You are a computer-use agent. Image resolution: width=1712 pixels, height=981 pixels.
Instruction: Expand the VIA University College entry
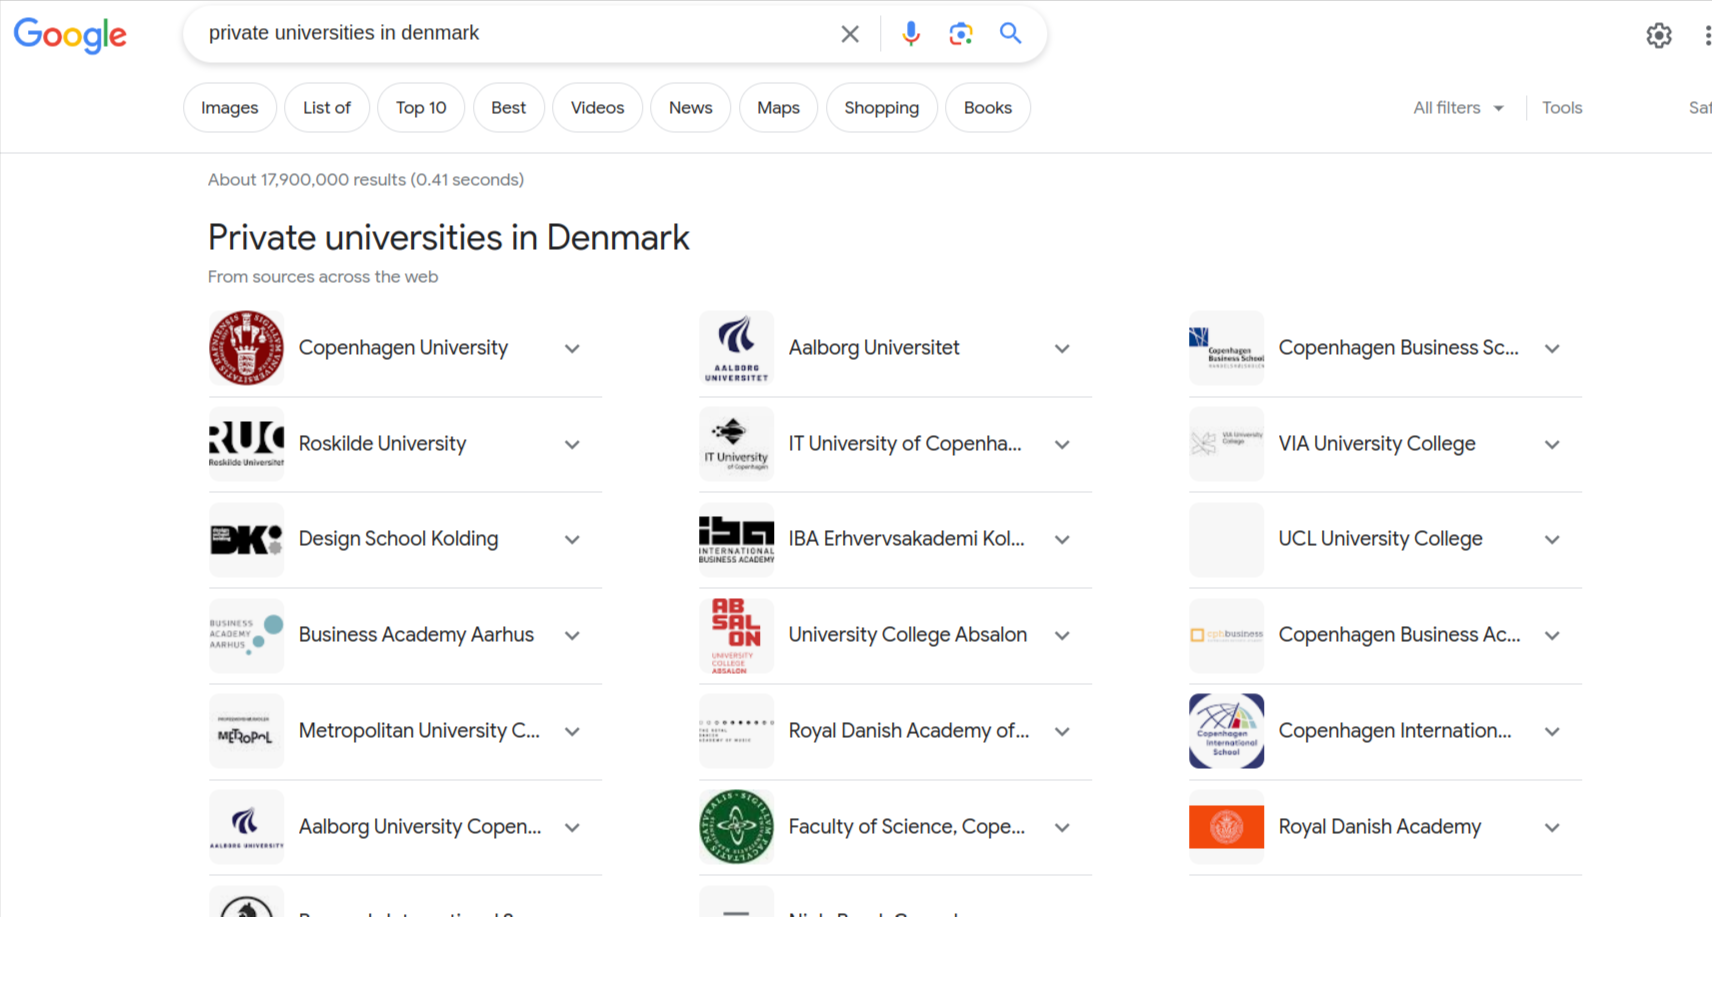[x=1552, y=445]
